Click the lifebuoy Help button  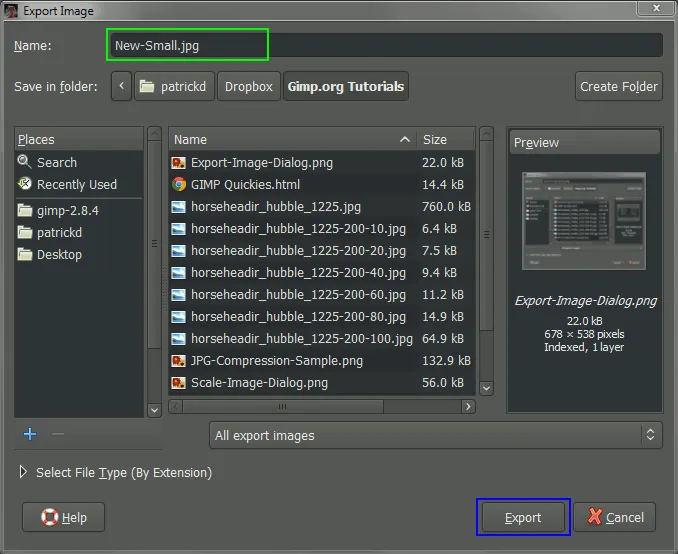pos(64,517)
